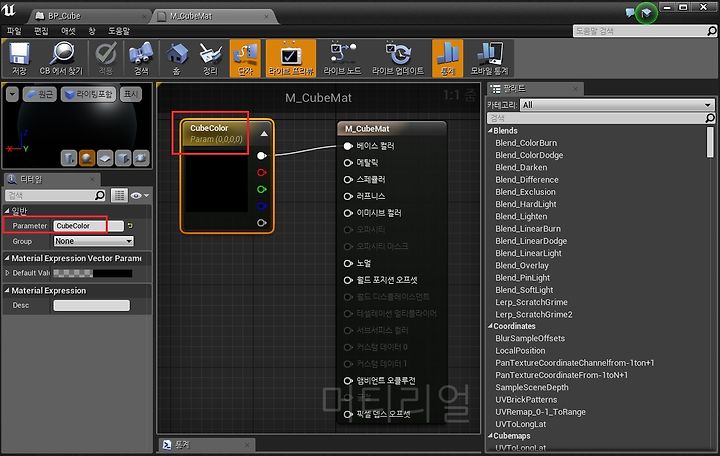Click the 메탈릭 input pin
The height and width of the screenshot is (456, 720).
pos(348,163)
